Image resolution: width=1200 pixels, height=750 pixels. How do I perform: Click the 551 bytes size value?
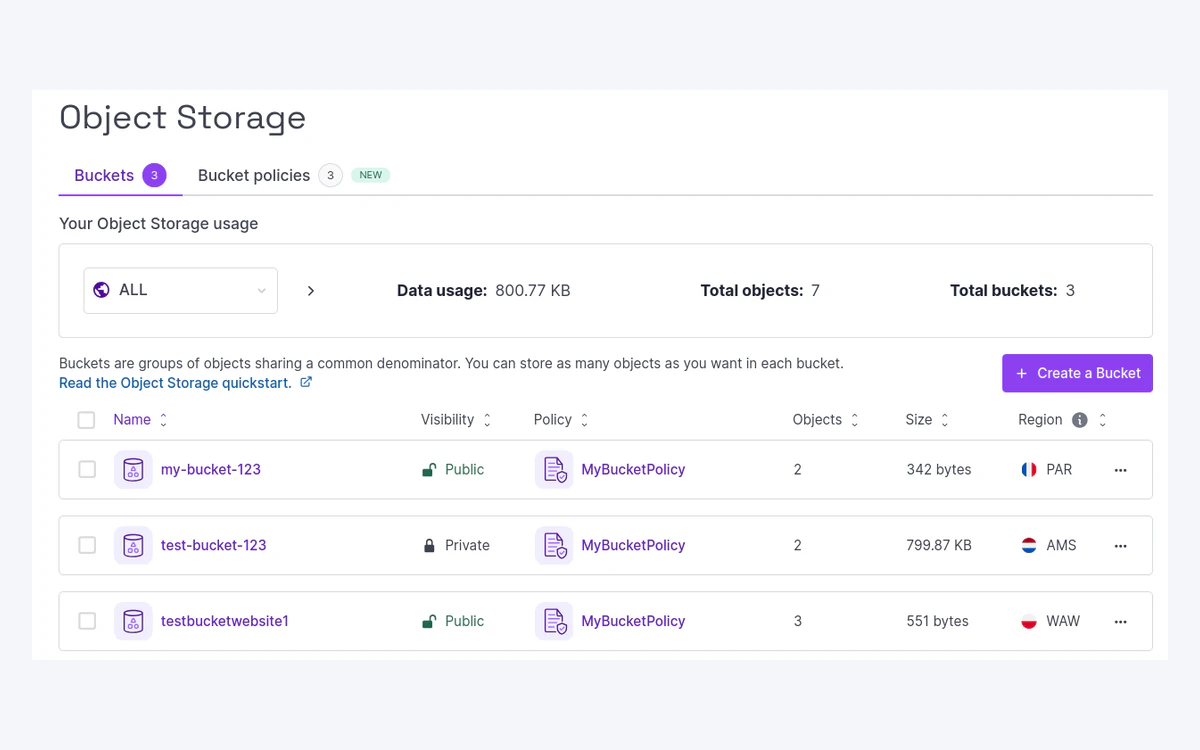pos(937,622)
